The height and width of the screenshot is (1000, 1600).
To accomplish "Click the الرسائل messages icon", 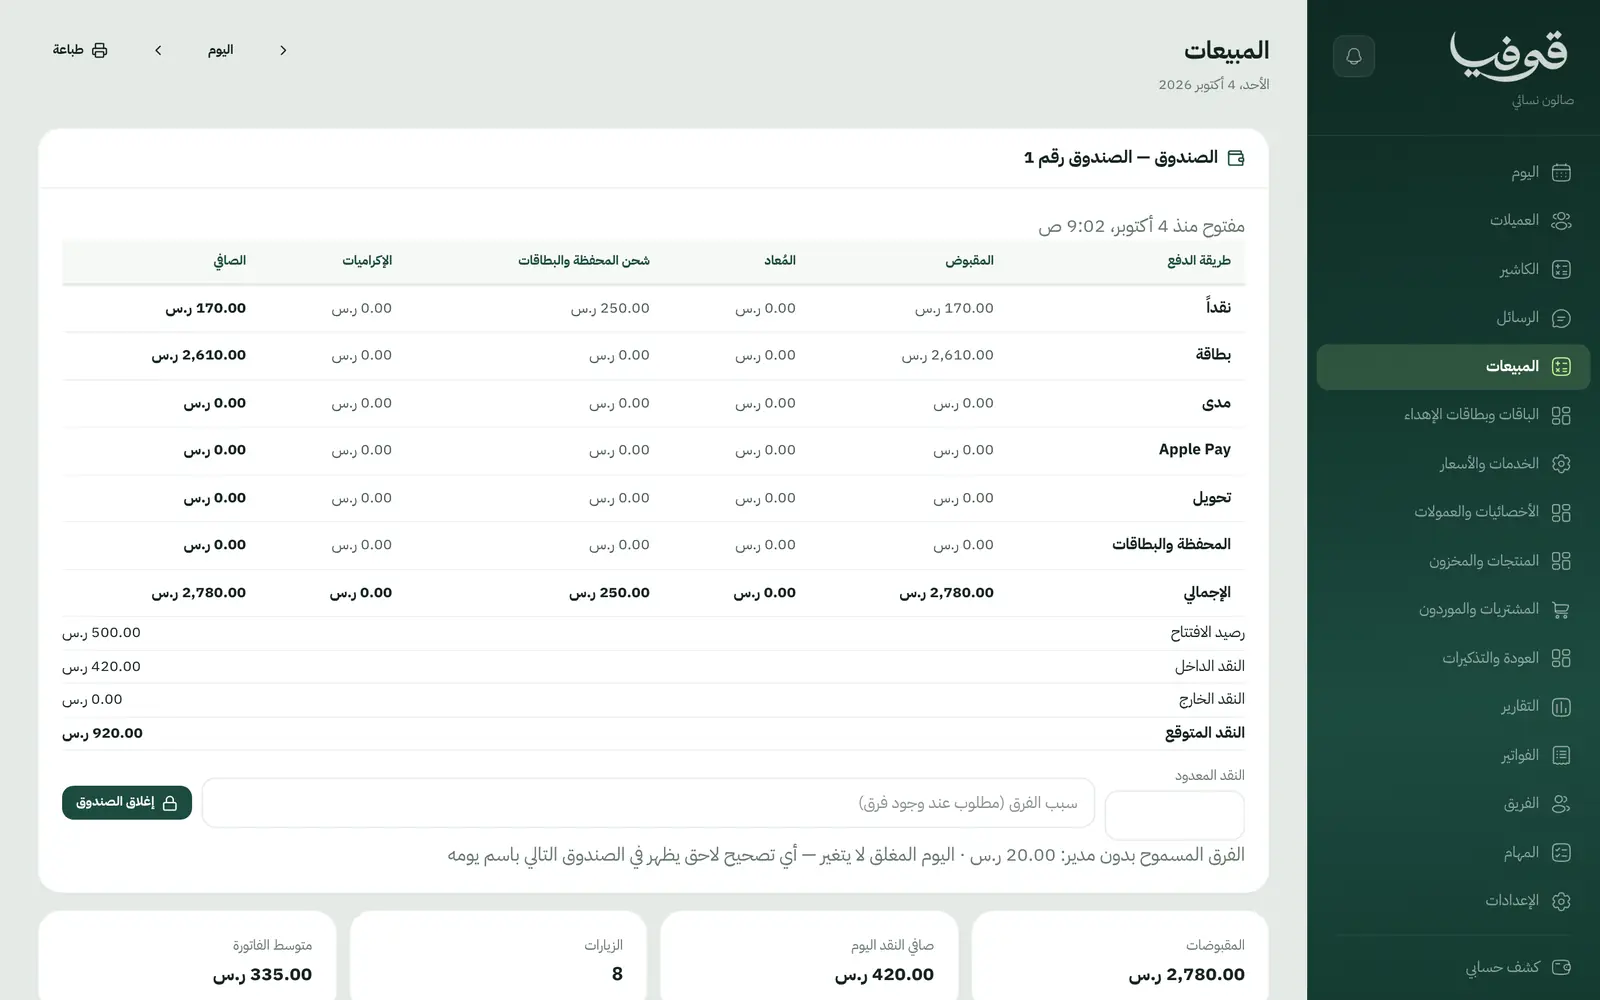I will pos(1561,318).
